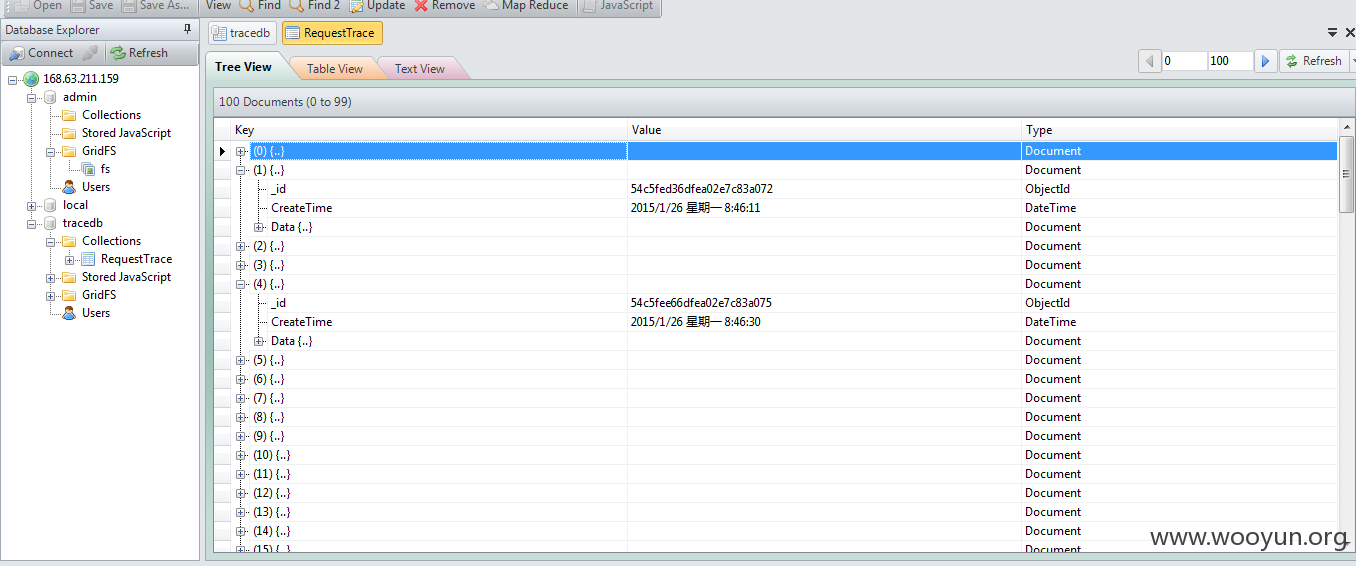1356x566 pixels.
Task: Click the View toolbar menu
Action: click(x=218, y=5)
